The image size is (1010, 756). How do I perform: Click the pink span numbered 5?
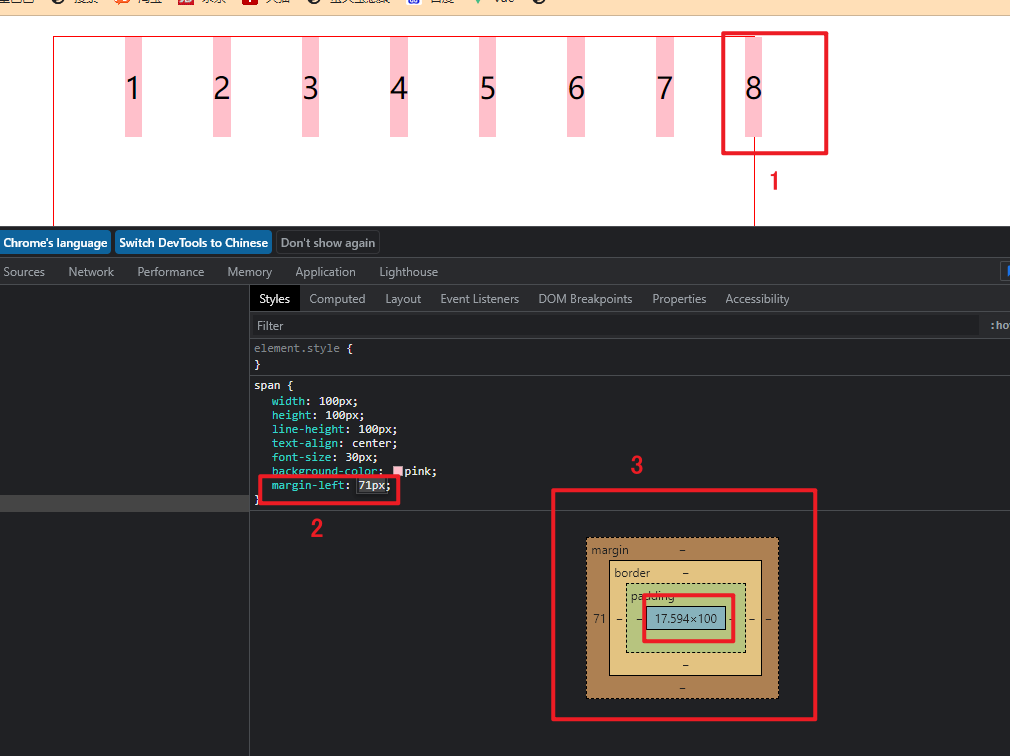488,87
